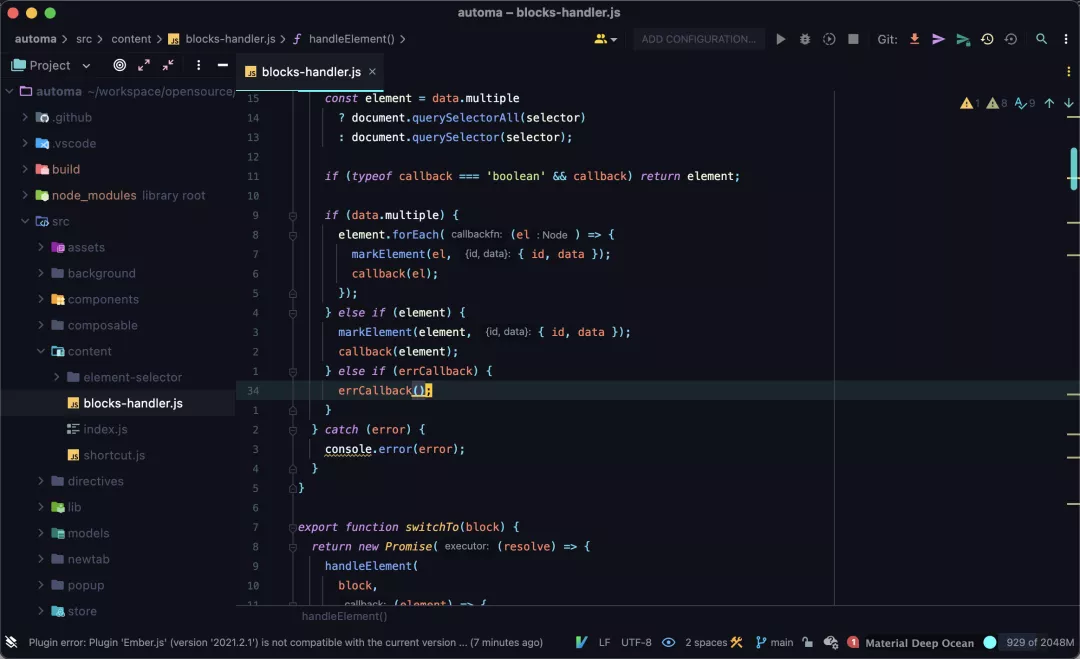Toggle the eye inspections icon in status bar

[x=668, y=642]
